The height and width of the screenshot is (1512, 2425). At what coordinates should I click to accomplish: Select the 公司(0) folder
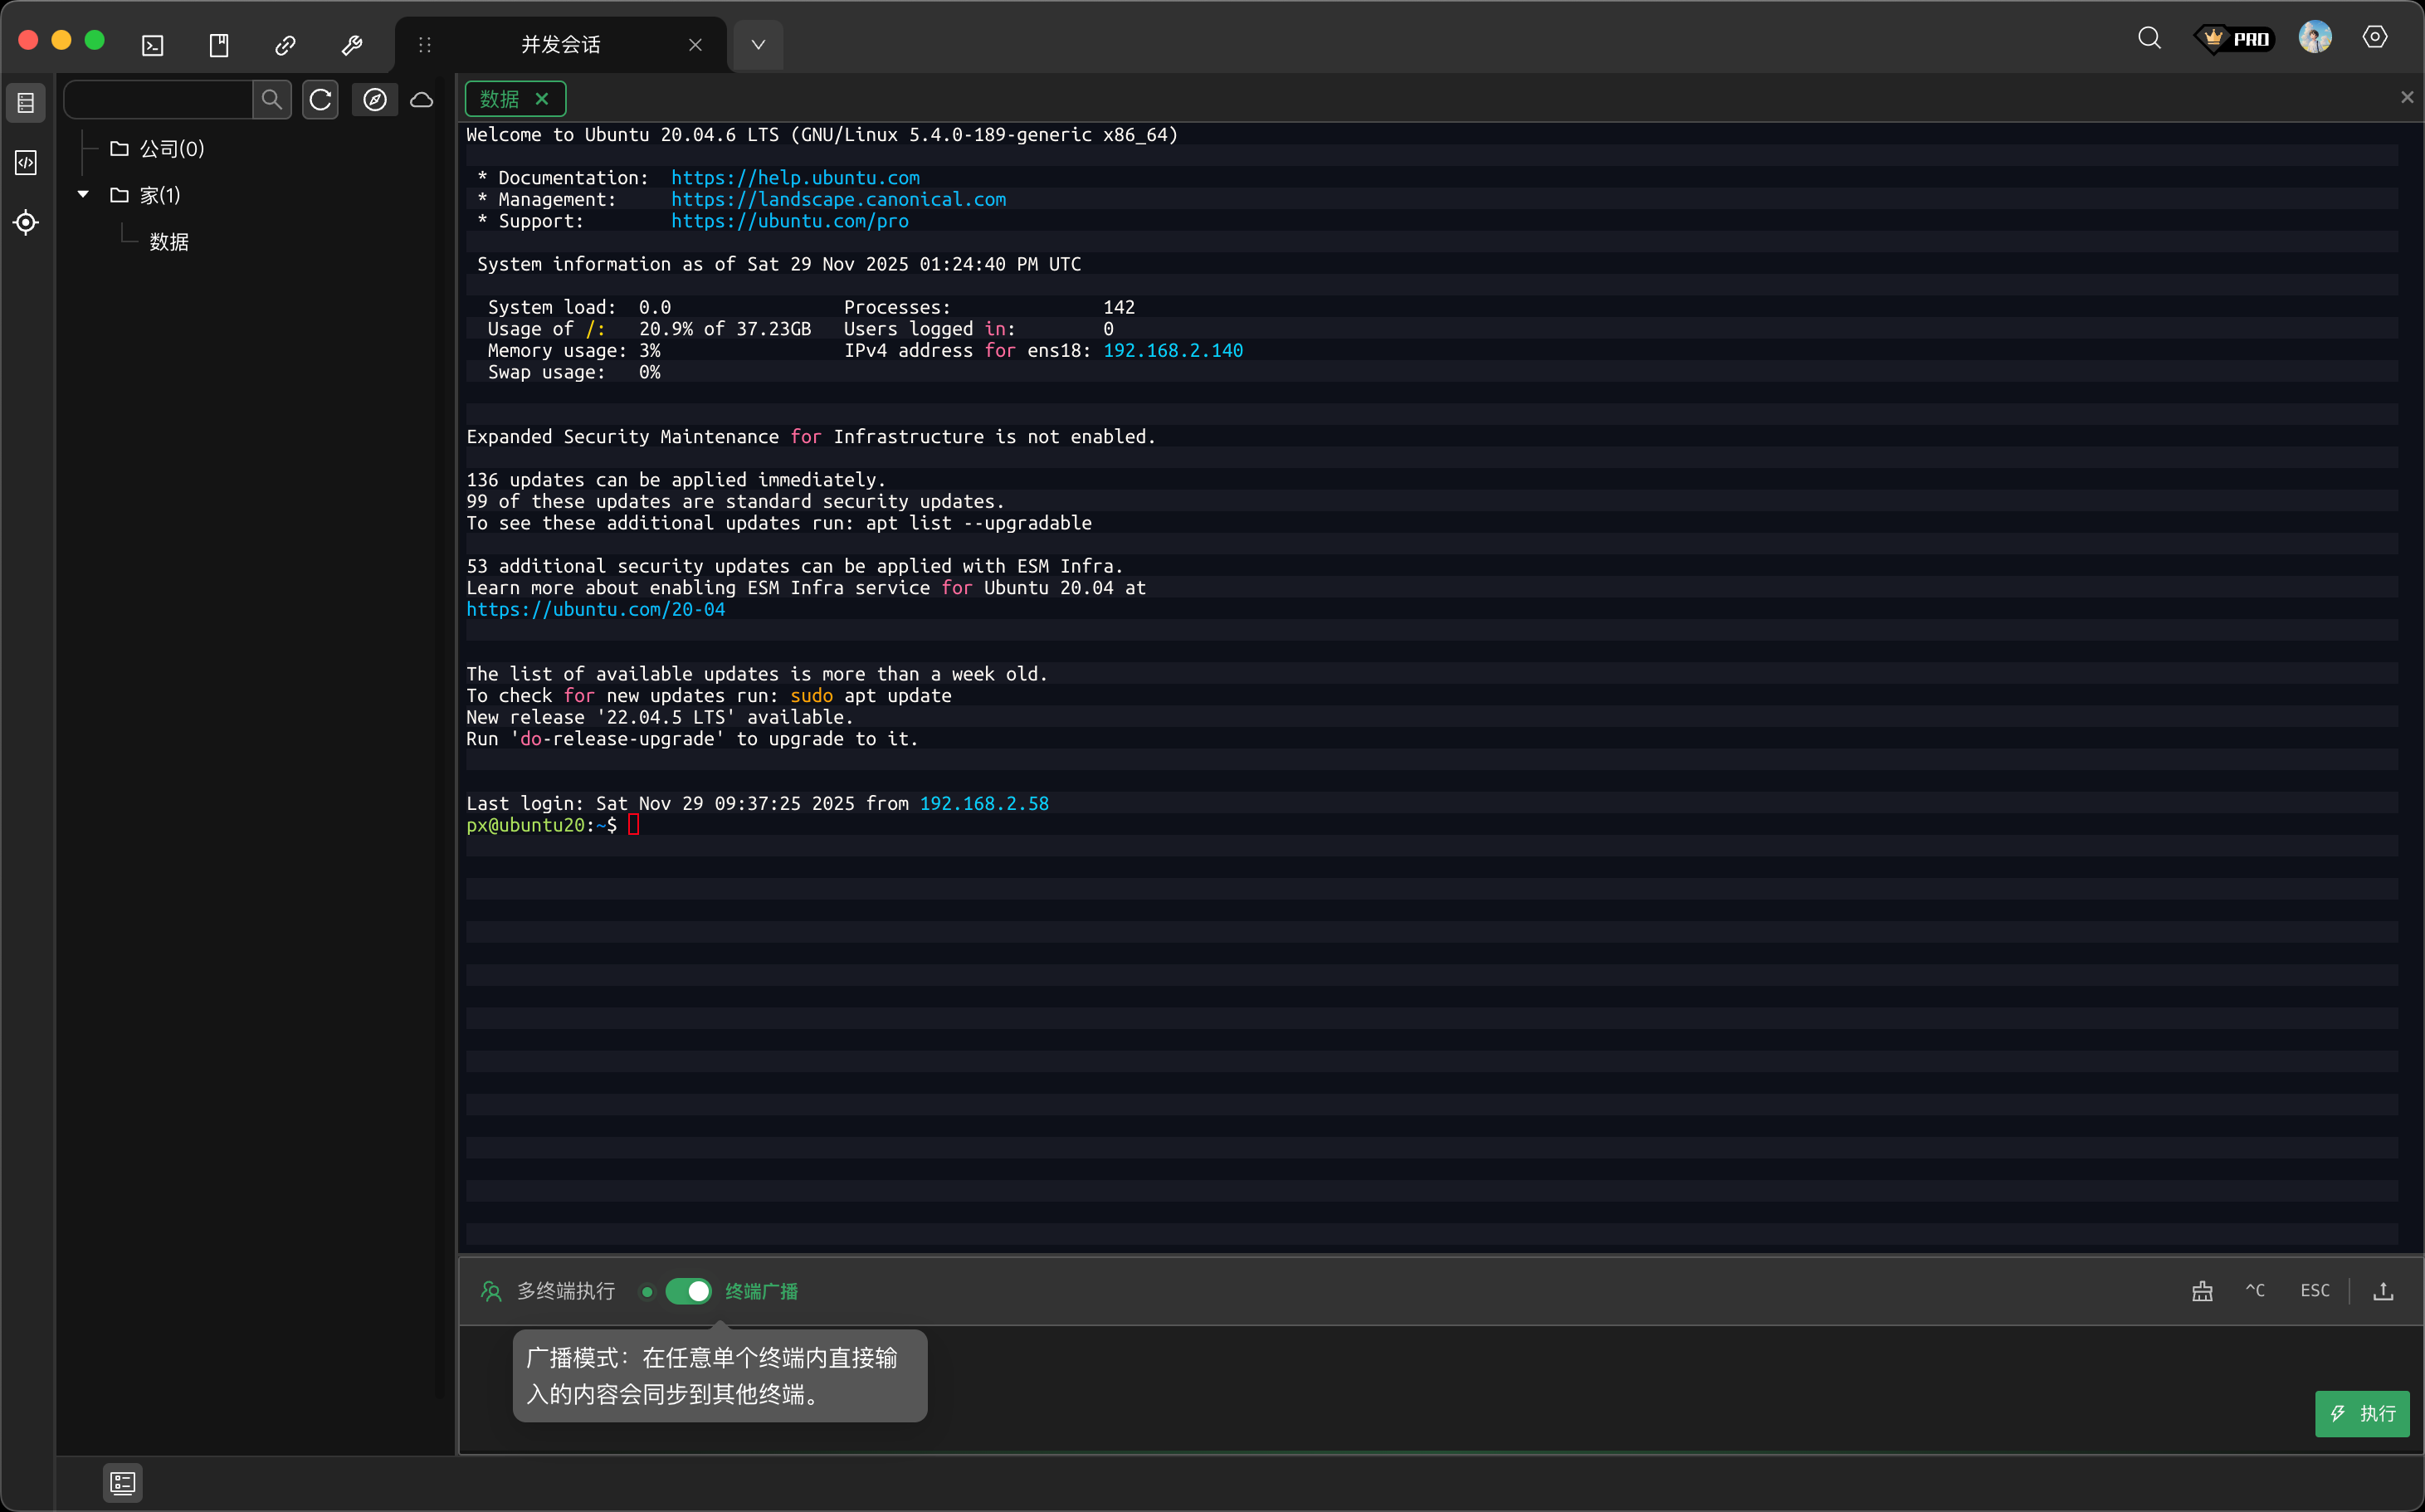click(x=171, y=149)
